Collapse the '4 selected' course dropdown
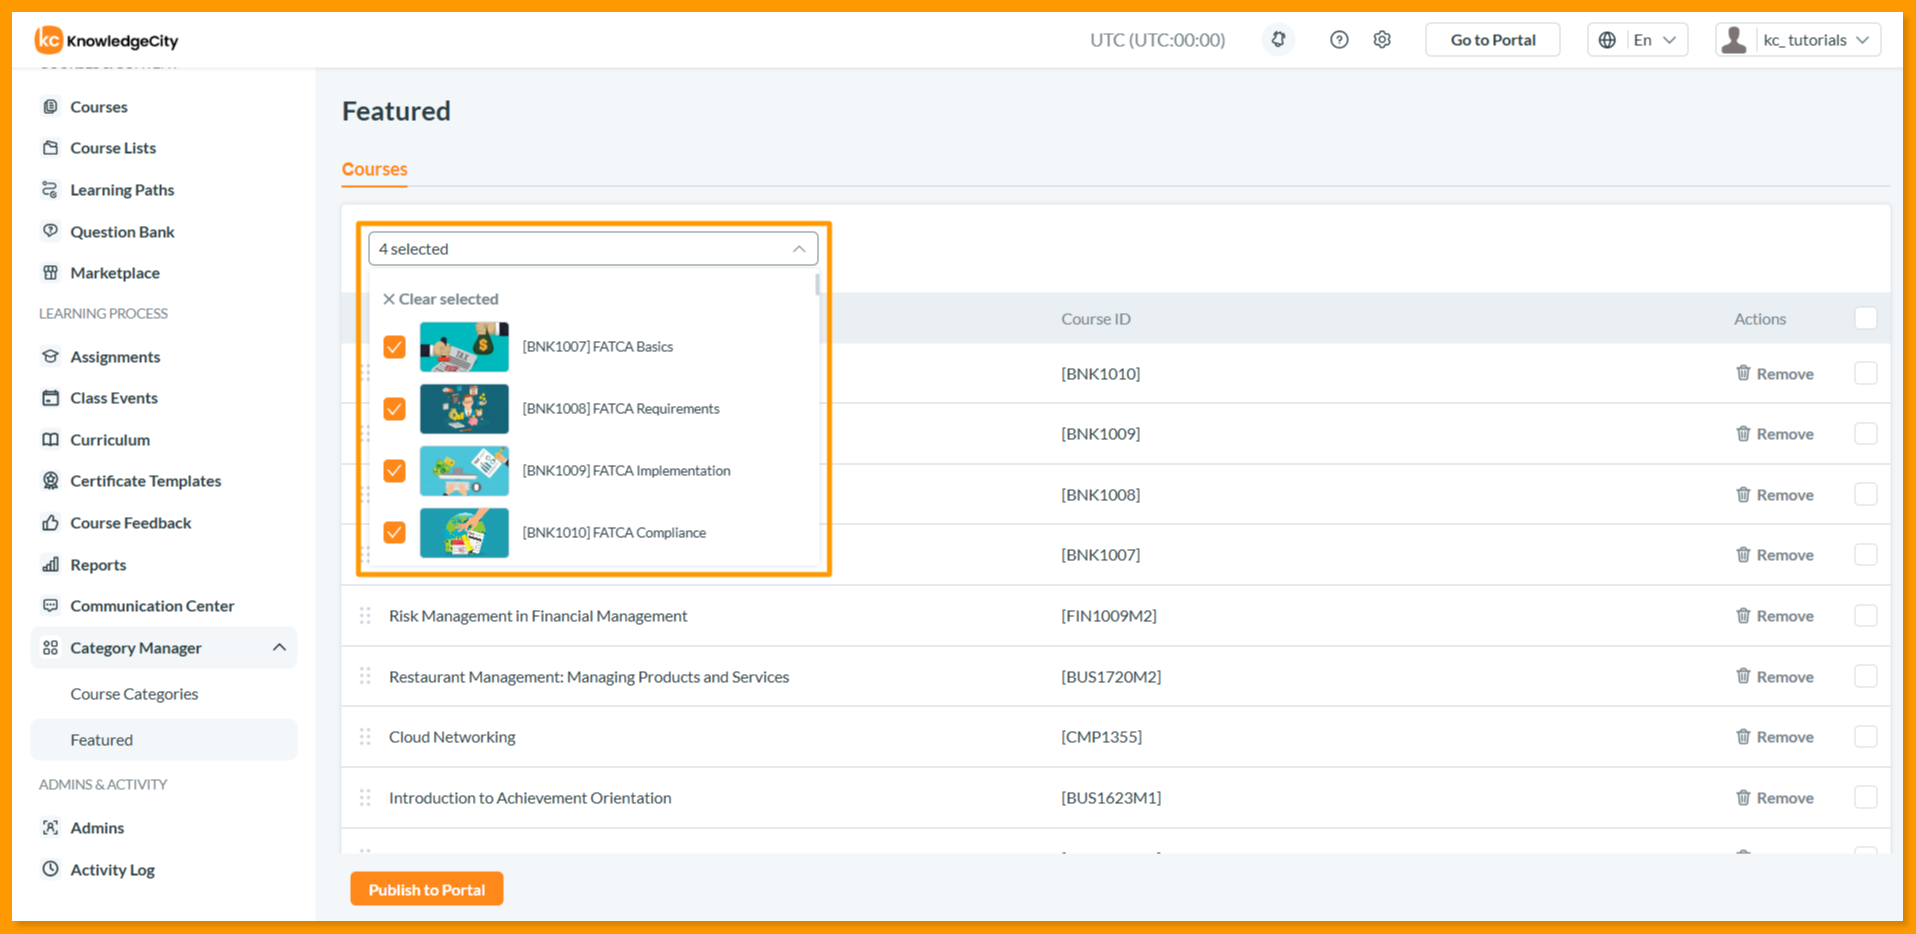This screenshot has width=1916, height=934. 593,249
